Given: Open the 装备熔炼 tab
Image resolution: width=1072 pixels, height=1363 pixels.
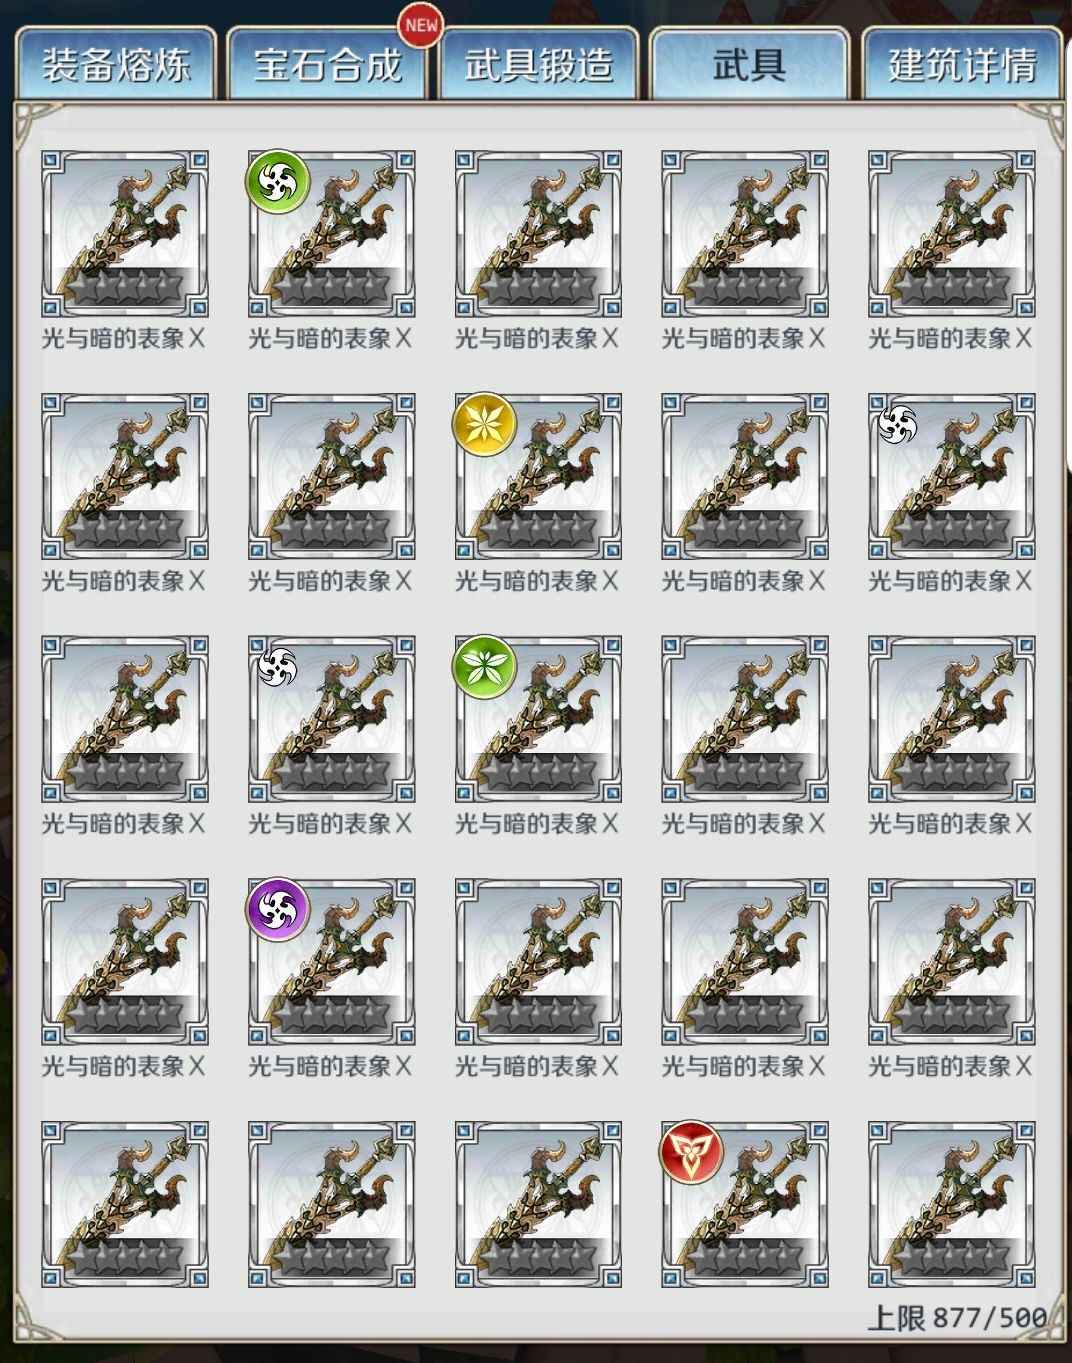Looking at the screenshot, I should pos(116,63).
